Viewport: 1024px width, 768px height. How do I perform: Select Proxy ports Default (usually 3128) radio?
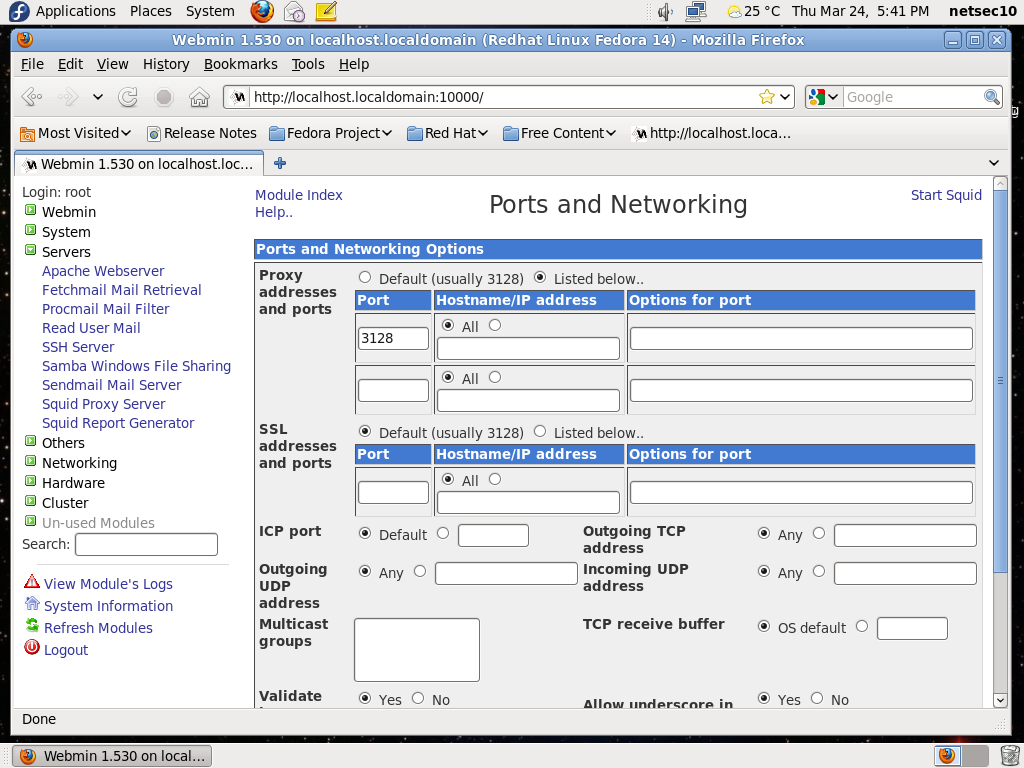pyautogui.click(x=364, y=278)
